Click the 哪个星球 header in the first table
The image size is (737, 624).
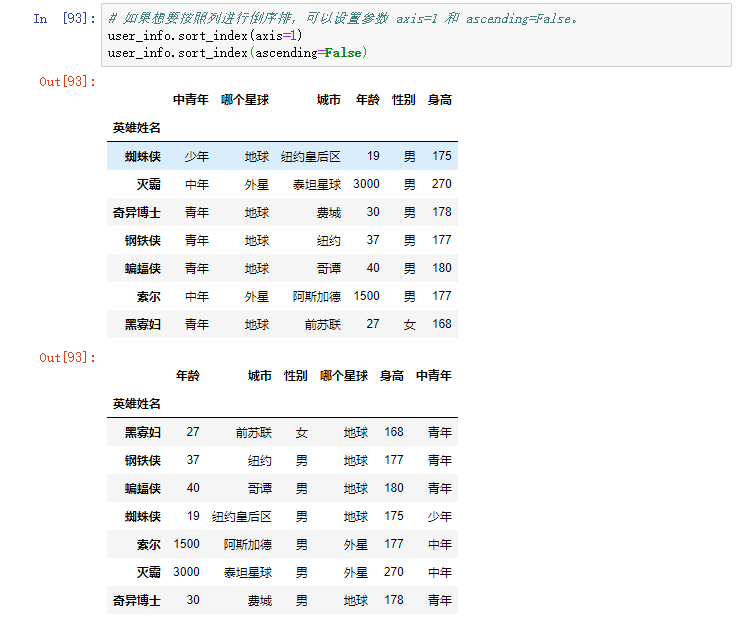coord(245,100)
